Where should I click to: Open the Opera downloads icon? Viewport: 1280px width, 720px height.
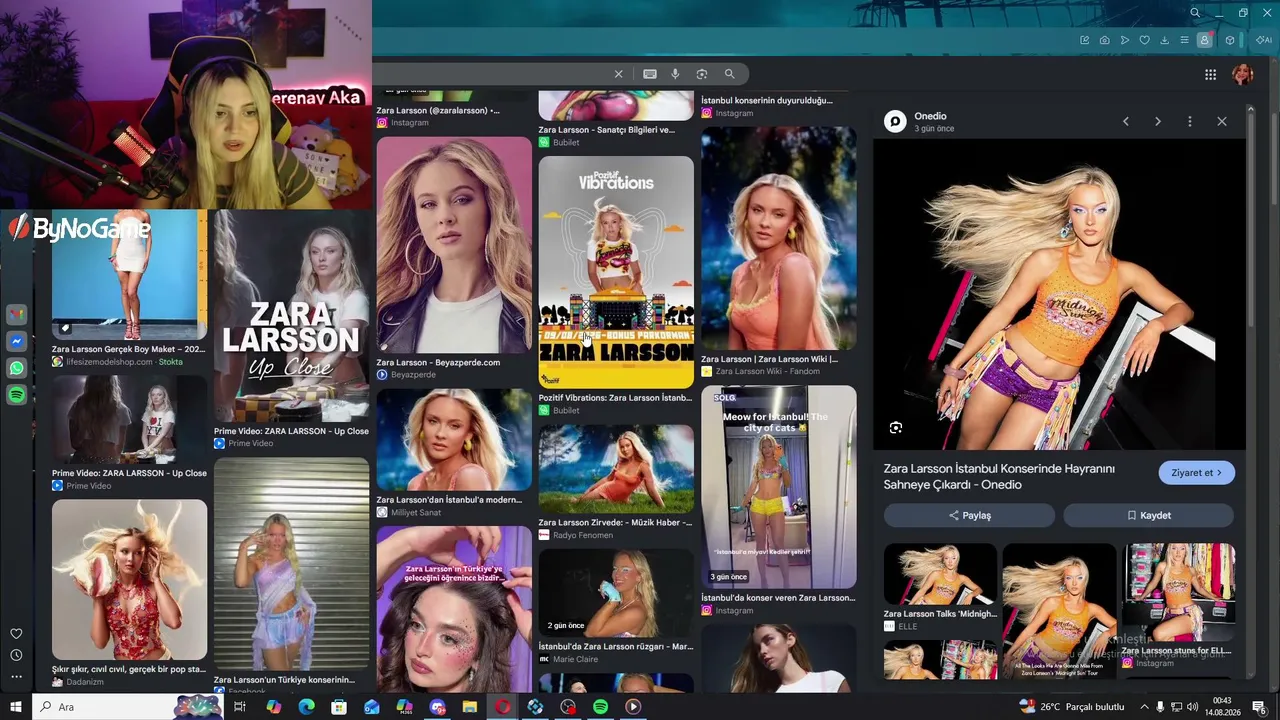tap(1164, 40)
